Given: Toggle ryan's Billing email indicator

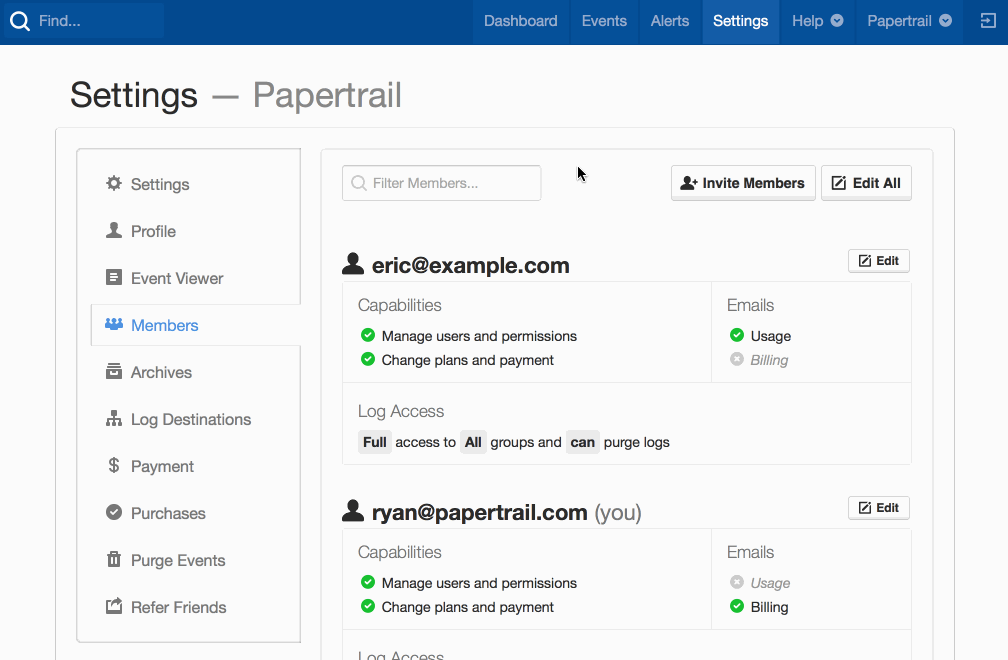Looking at the screenshot, I should point(737,605).
